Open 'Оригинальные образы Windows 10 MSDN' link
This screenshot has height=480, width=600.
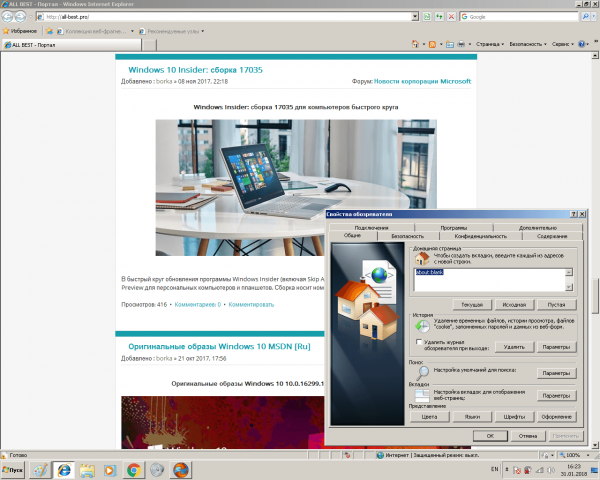coord(219,346)
